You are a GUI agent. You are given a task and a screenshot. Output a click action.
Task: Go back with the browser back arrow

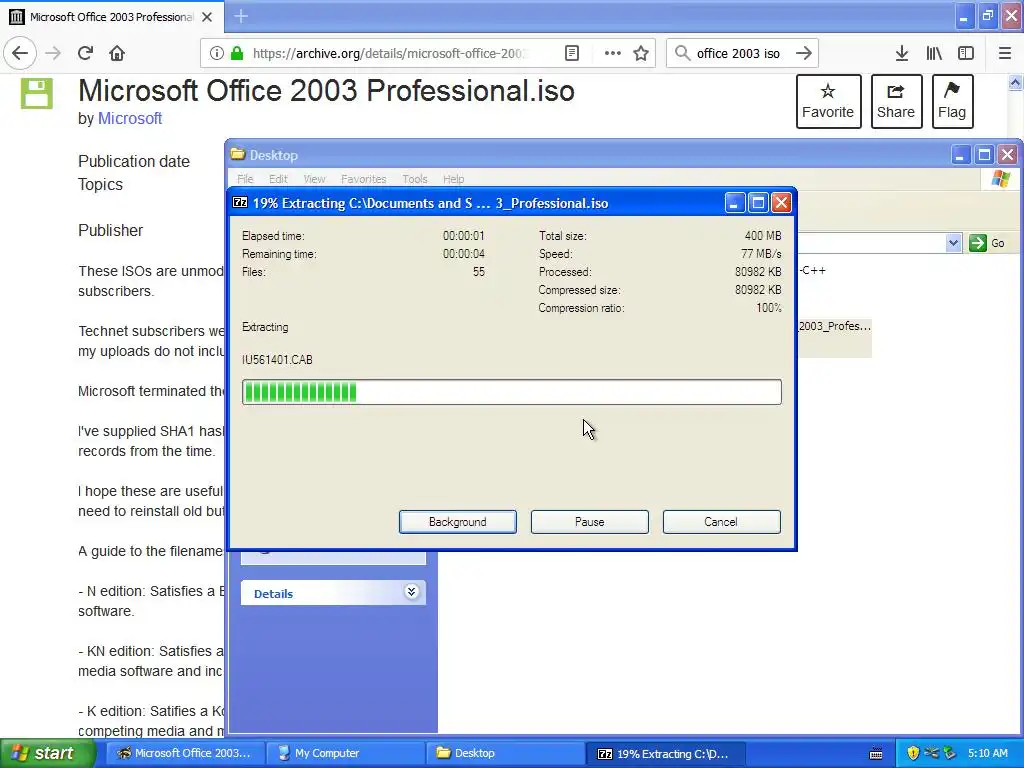[x=20, y=53]
